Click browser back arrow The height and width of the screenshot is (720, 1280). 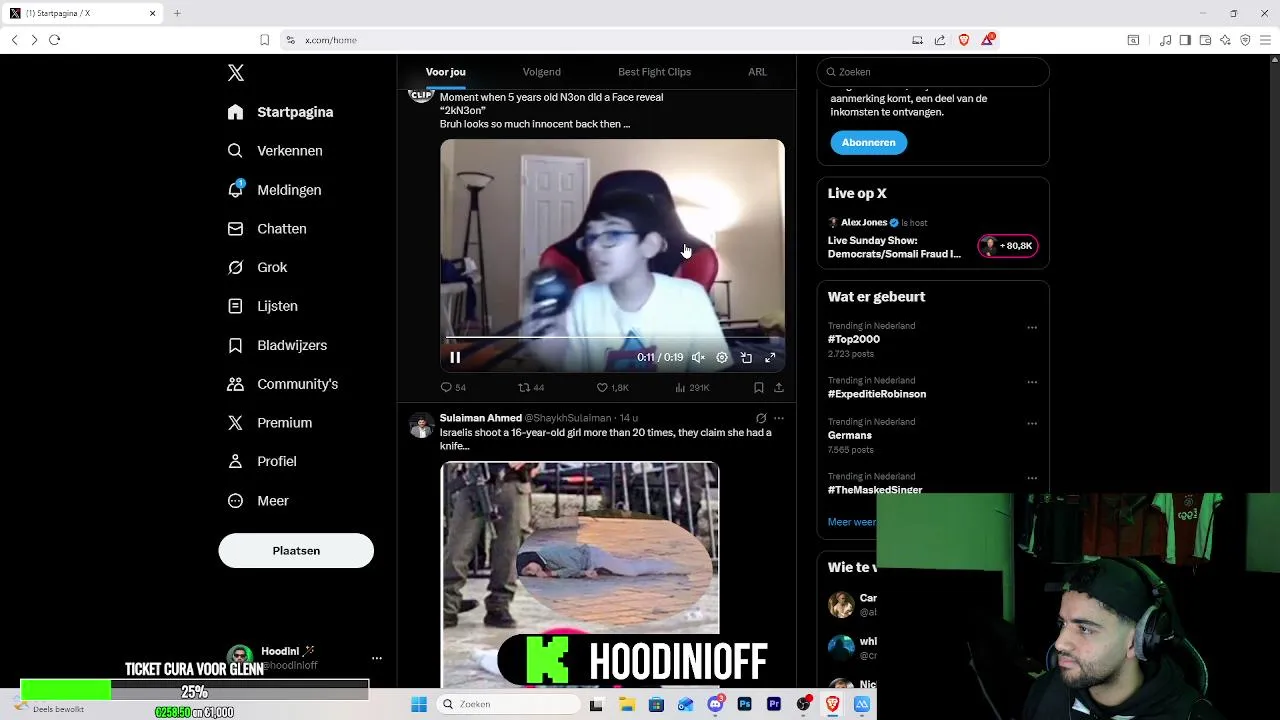tap(14, 40)
